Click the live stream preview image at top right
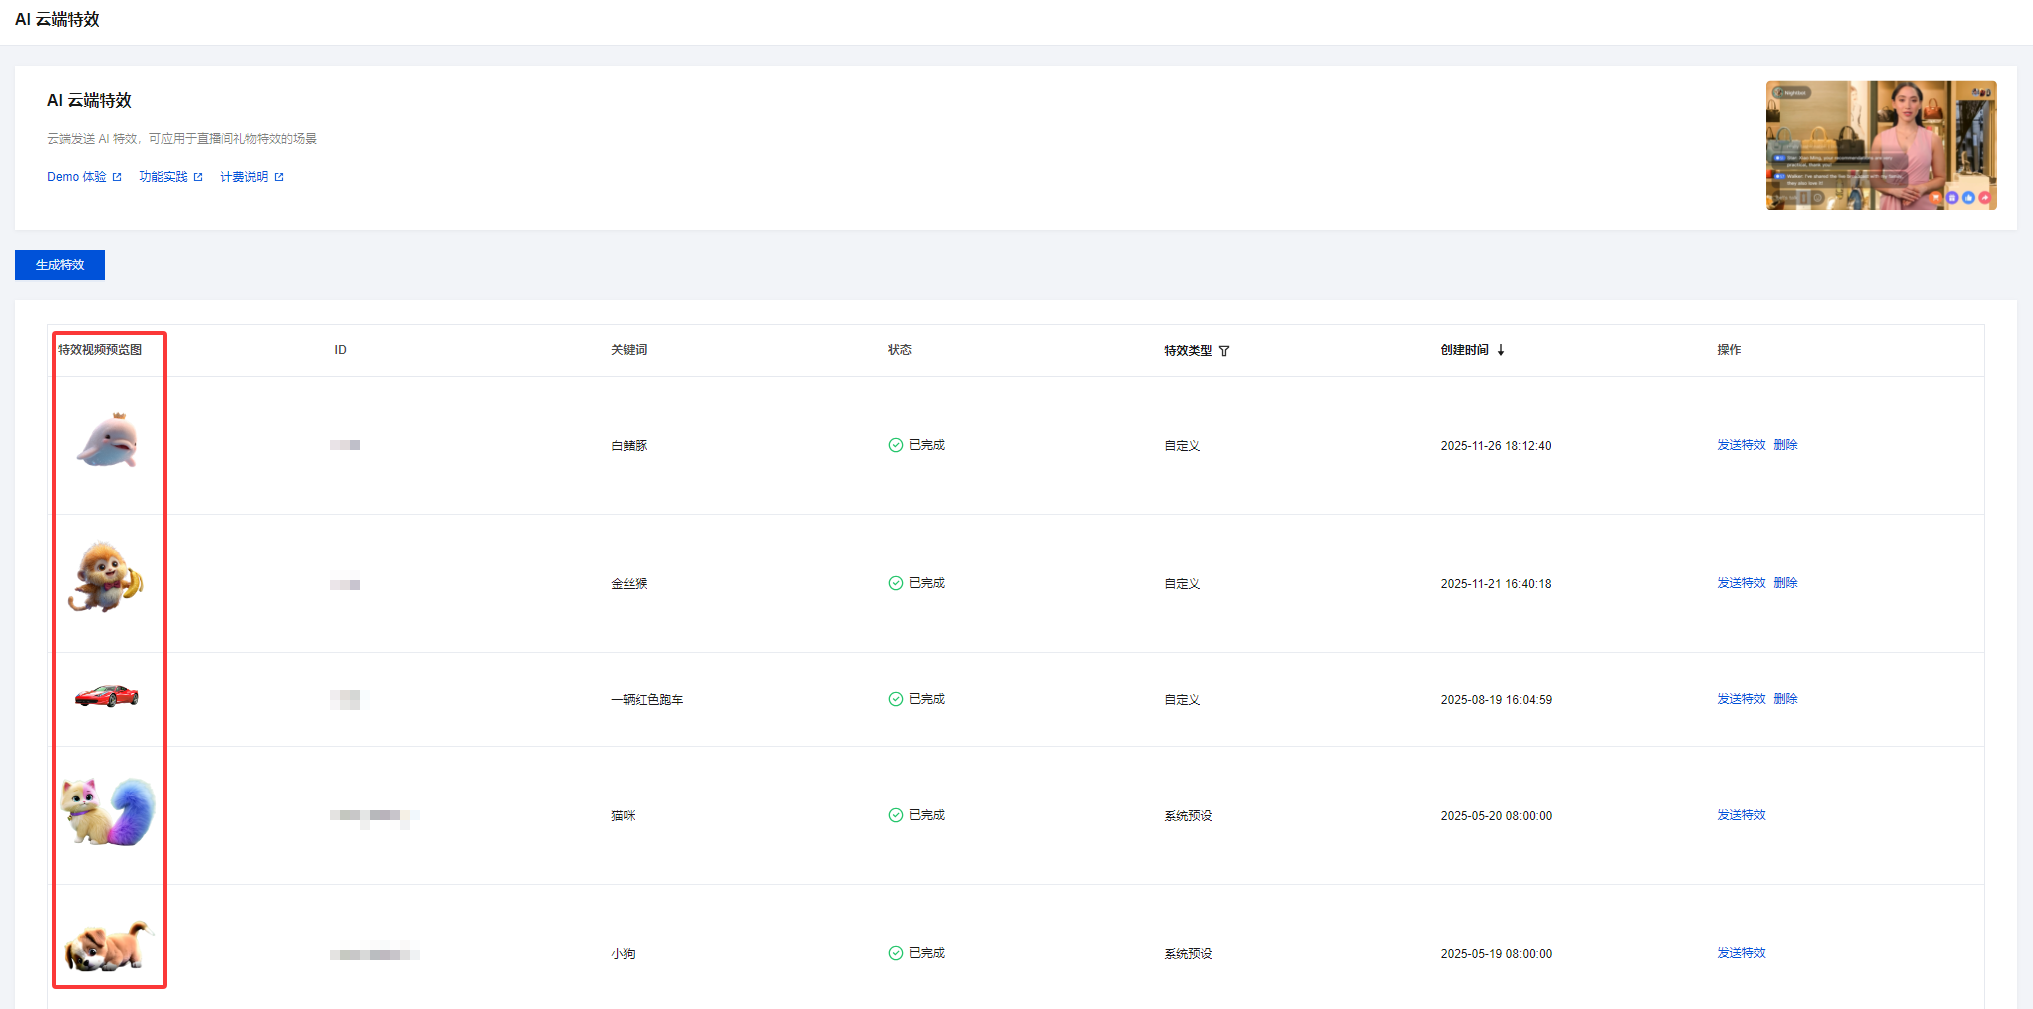The height and width of the screenshot is (1009, 2033). [1880, 145]
